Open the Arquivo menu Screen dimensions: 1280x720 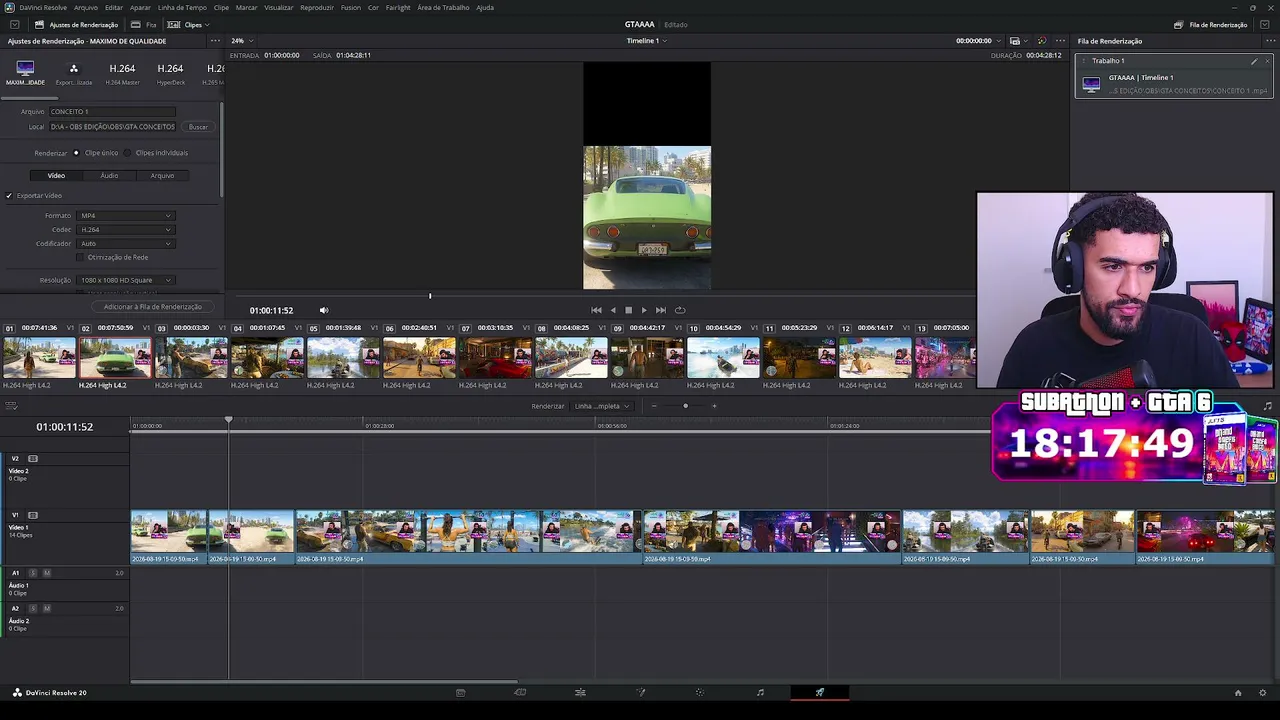(86, 7)
